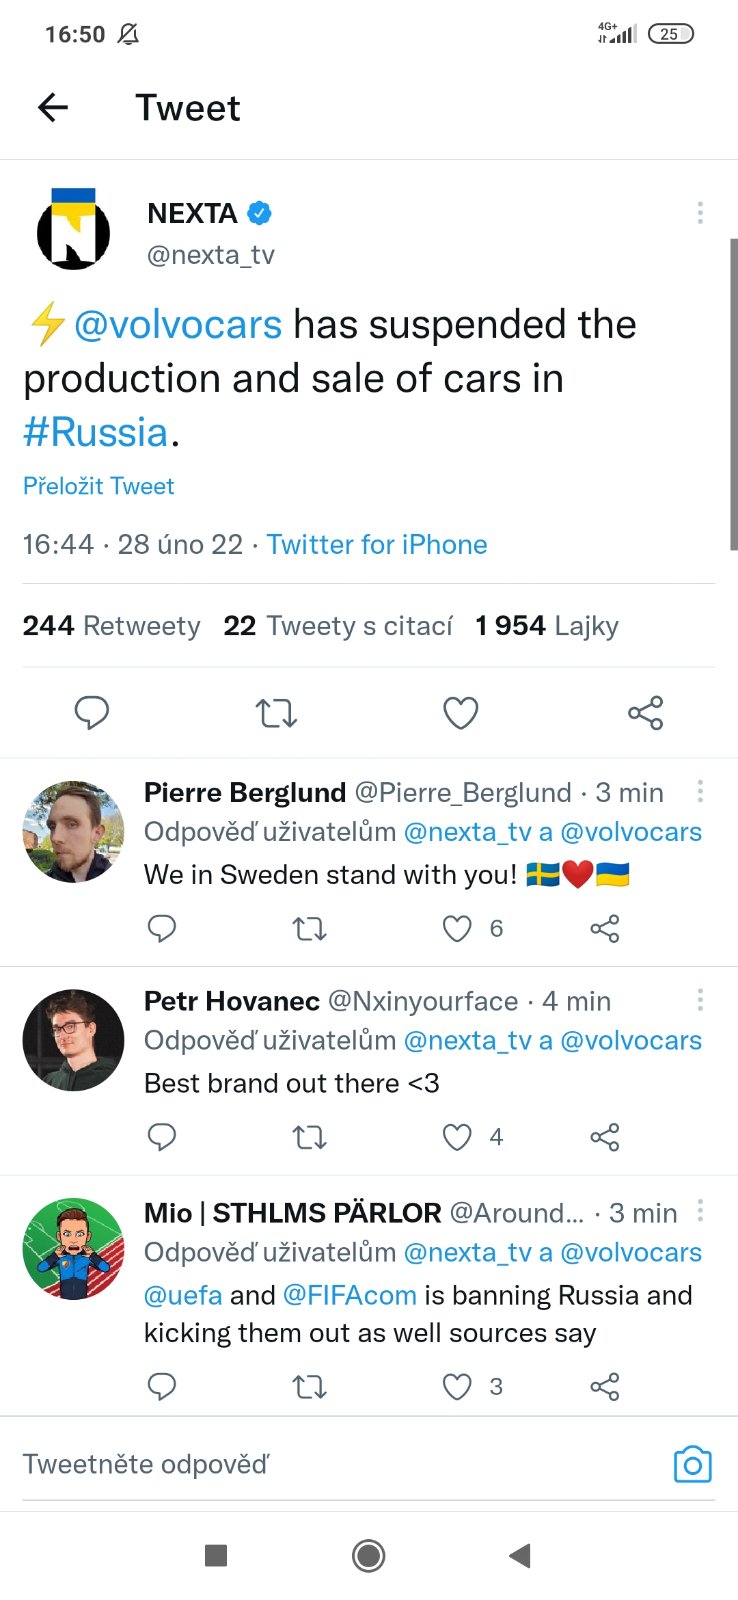The image size is (738, 1600).
Task: Like the main NEXTA tweet
Action: (x=460, y=713)
